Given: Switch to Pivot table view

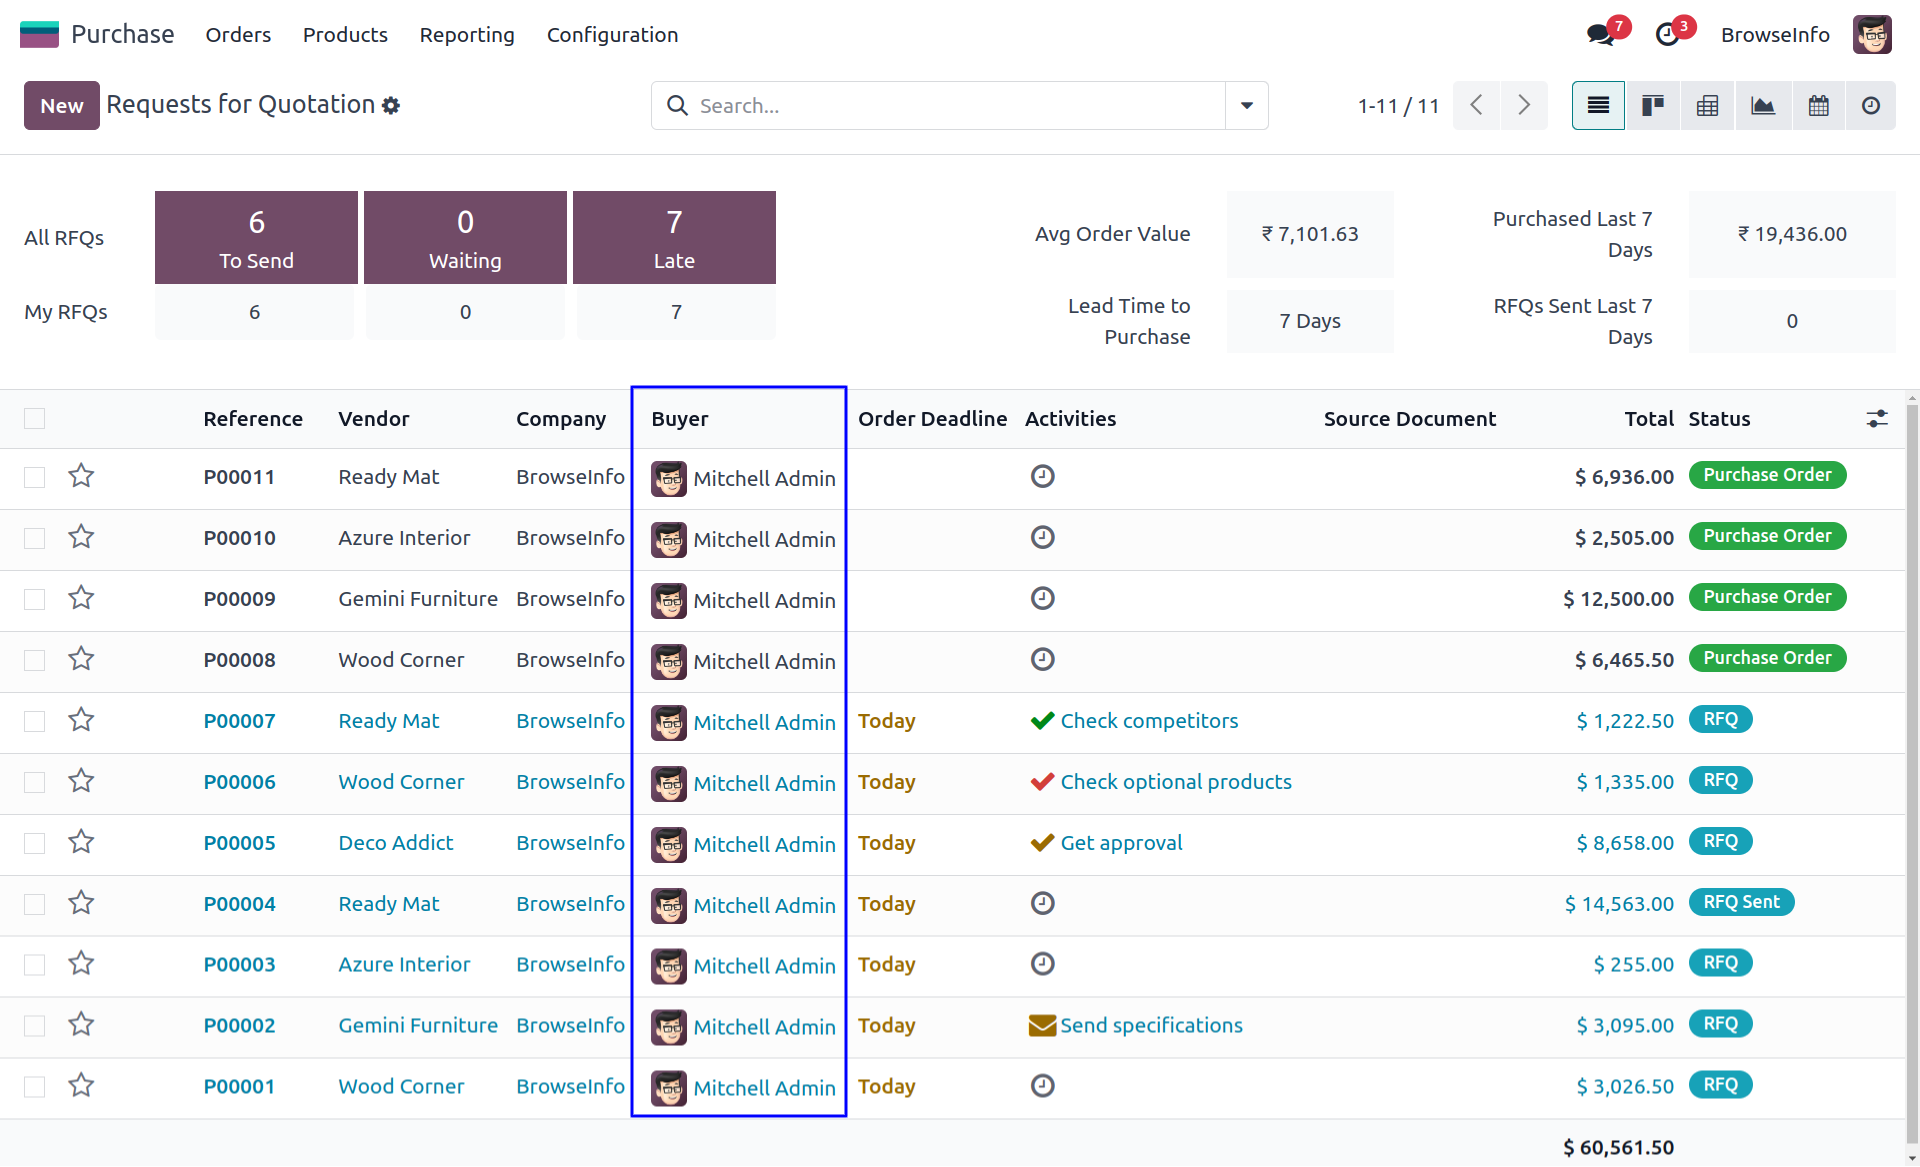Looking at the screenshot, I should coord(1707,106).
